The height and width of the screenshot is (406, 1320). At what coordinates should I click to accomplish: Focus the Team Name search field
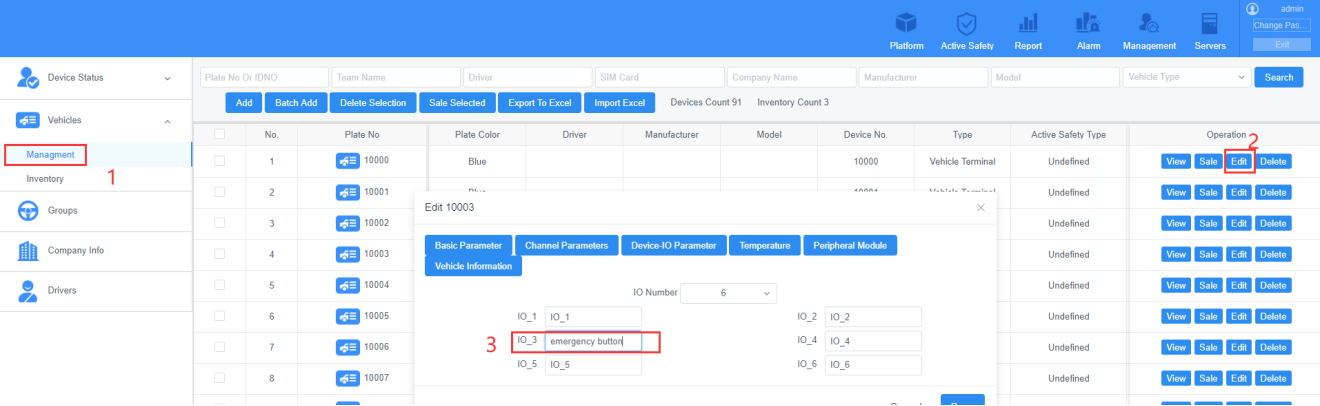pos(395,77)
